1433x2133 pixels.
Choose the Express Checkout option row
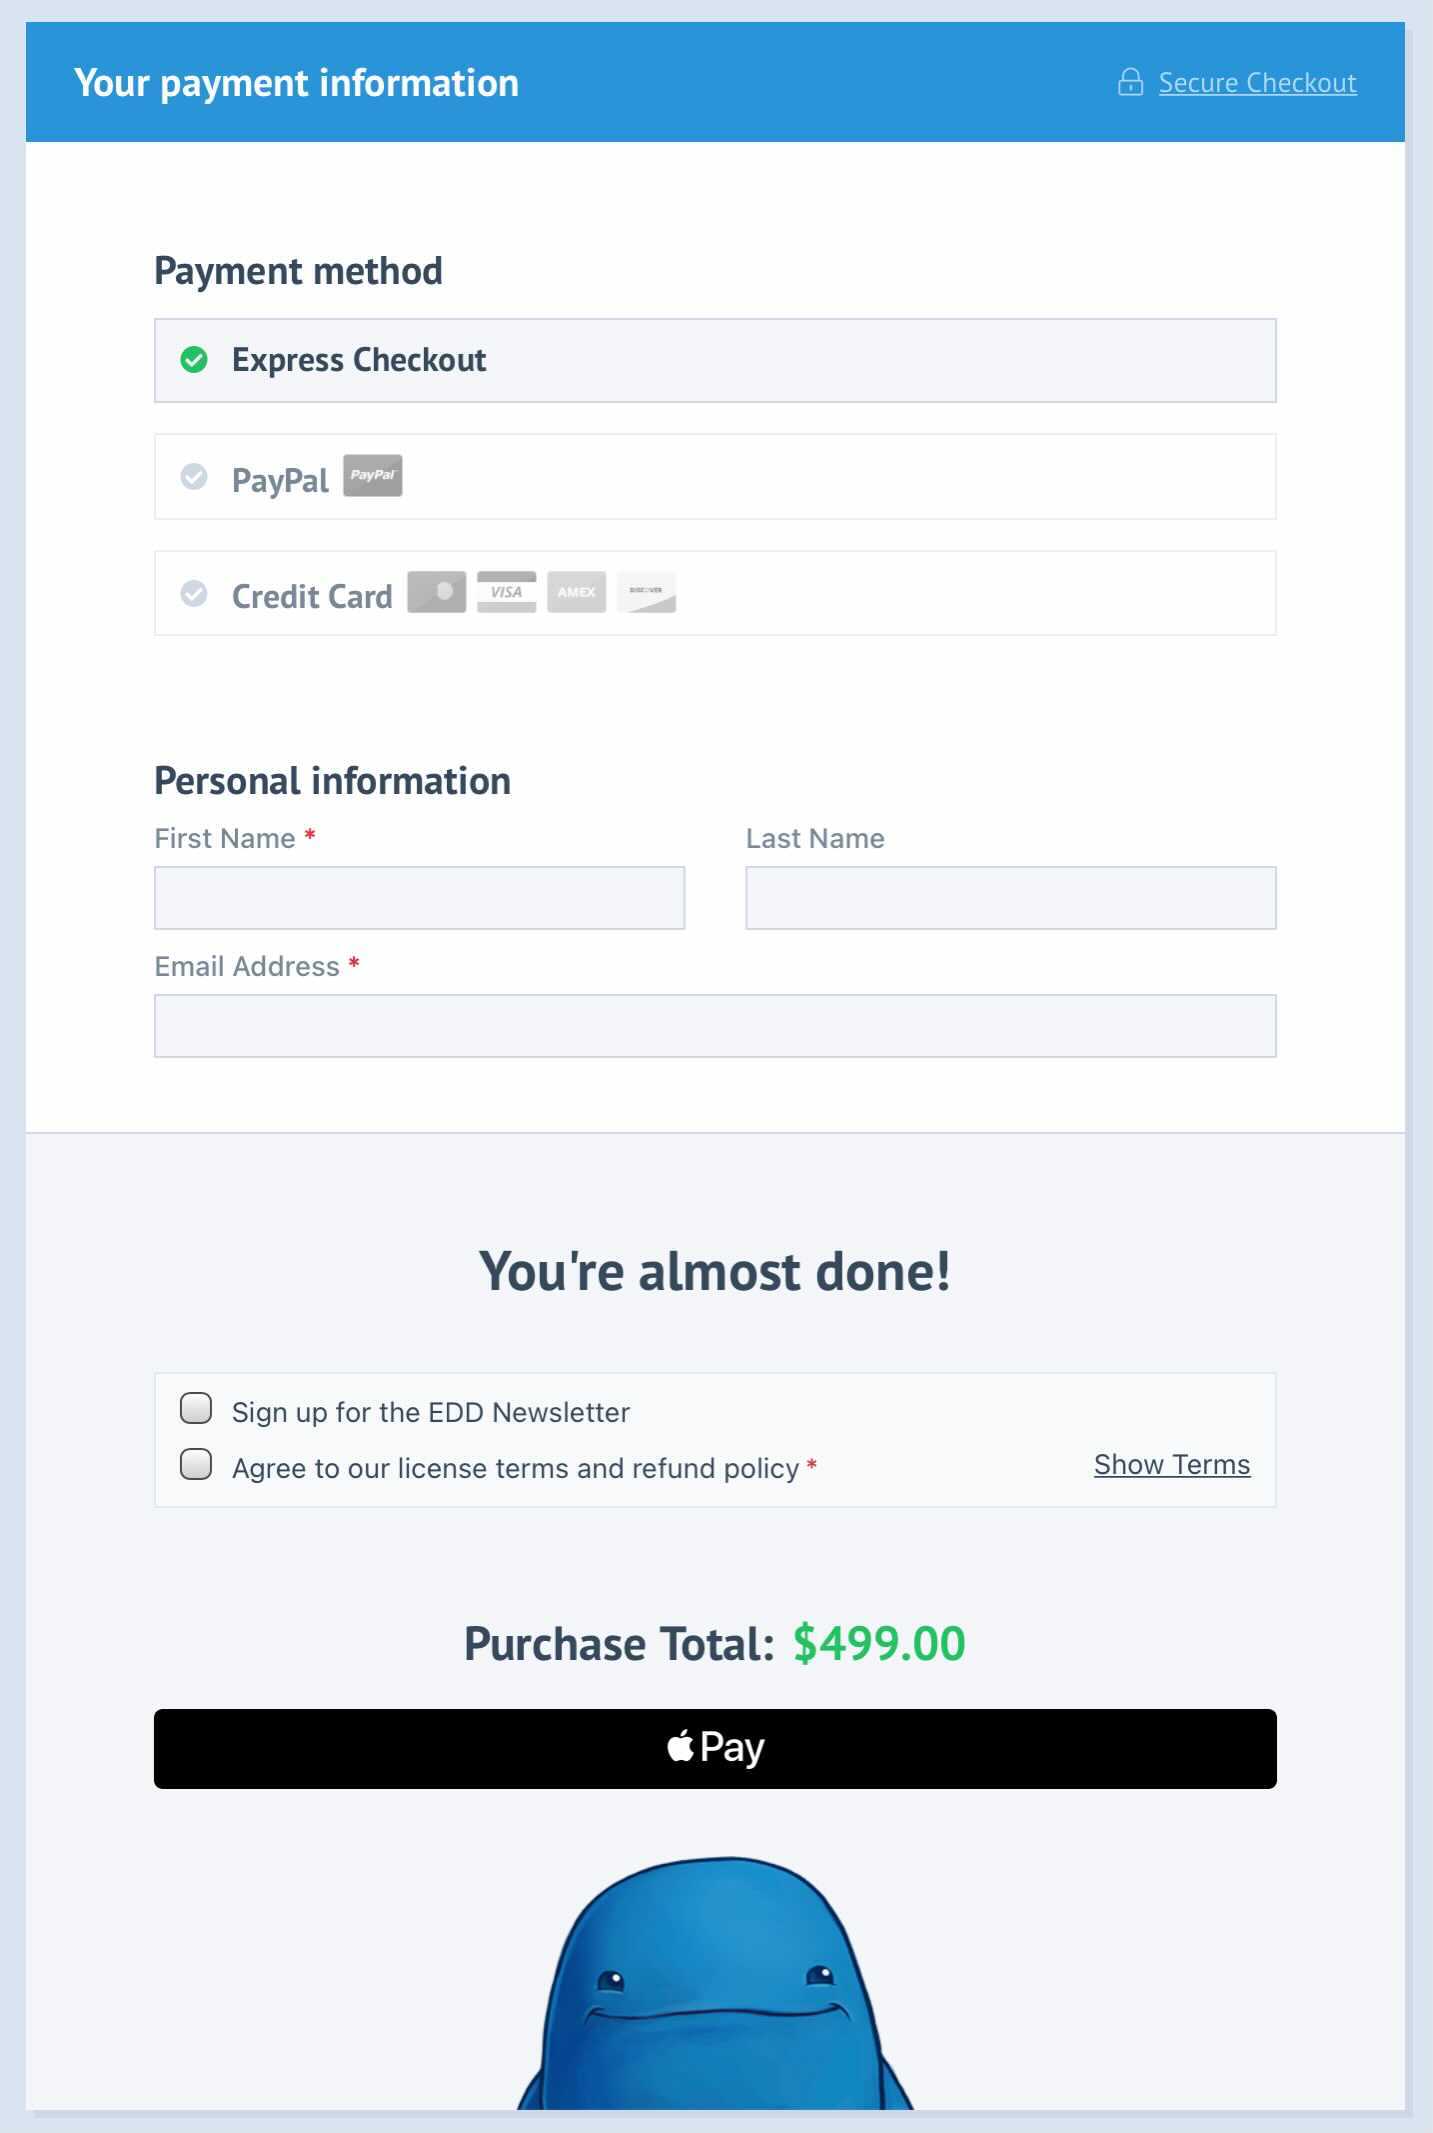[x=715, y=361]
